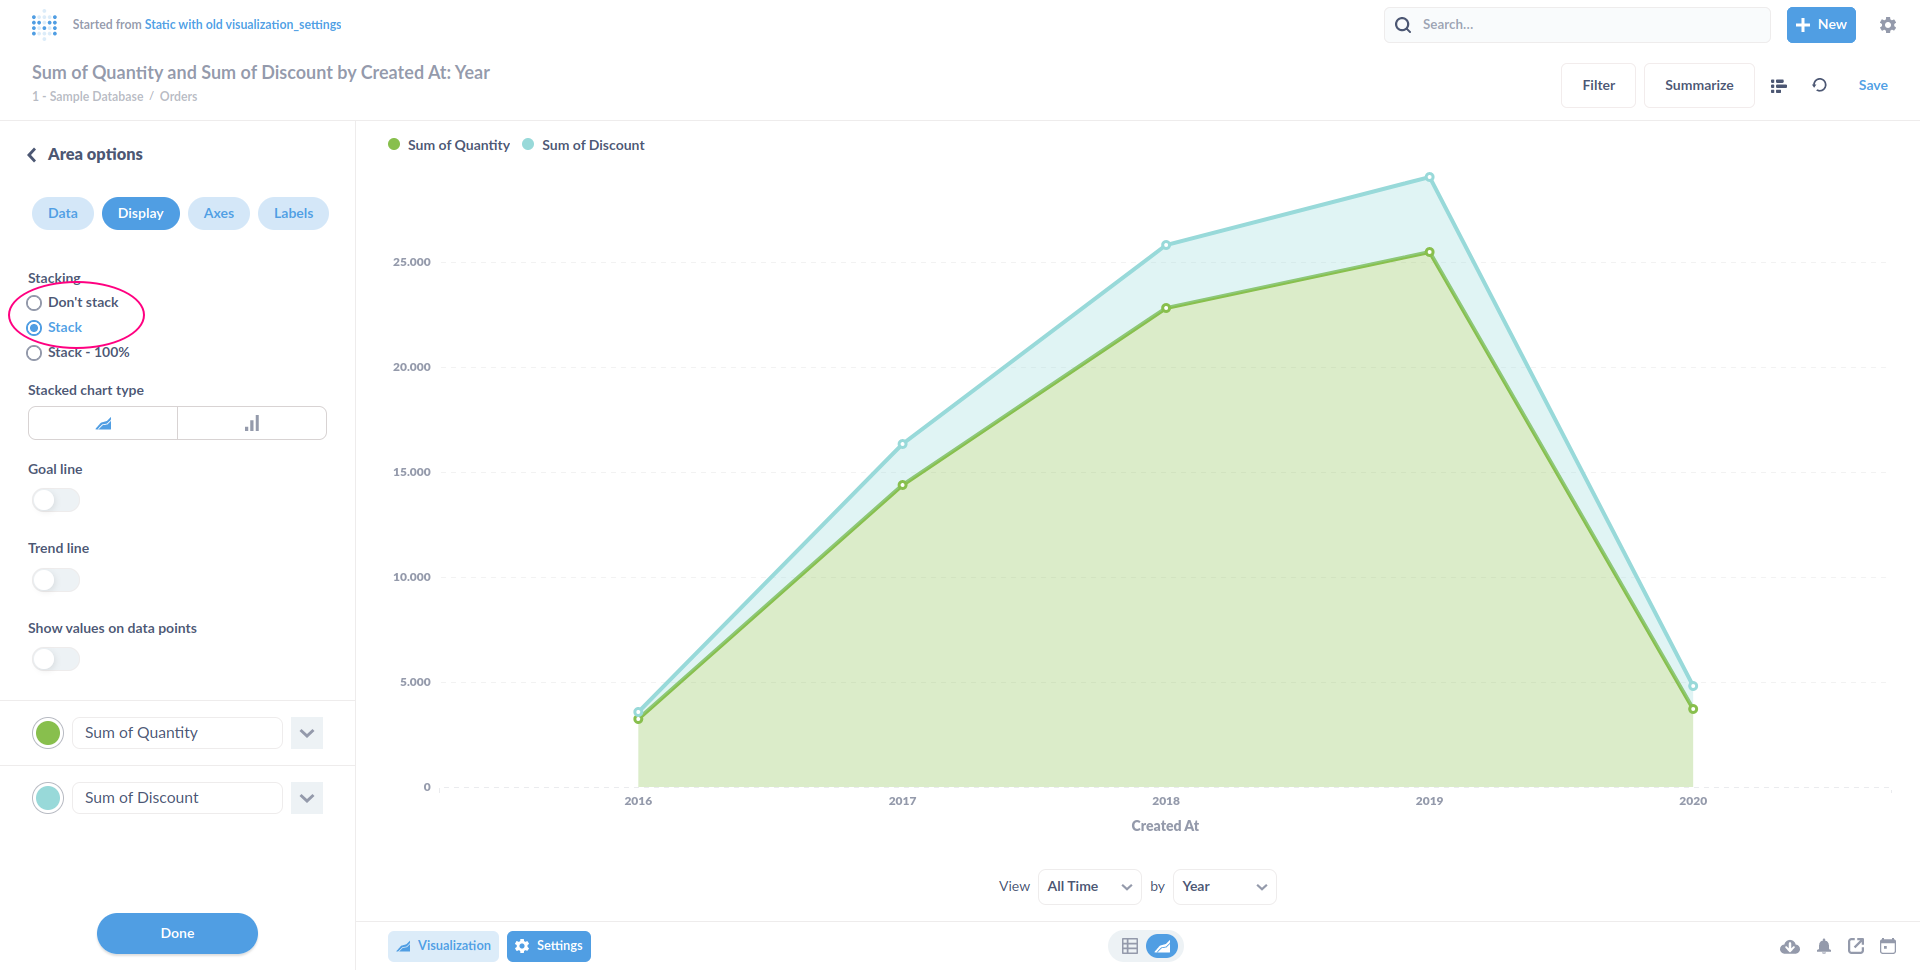Select the stacked area chart type icon
The image size is (1920, 970).
pos(101,422)
